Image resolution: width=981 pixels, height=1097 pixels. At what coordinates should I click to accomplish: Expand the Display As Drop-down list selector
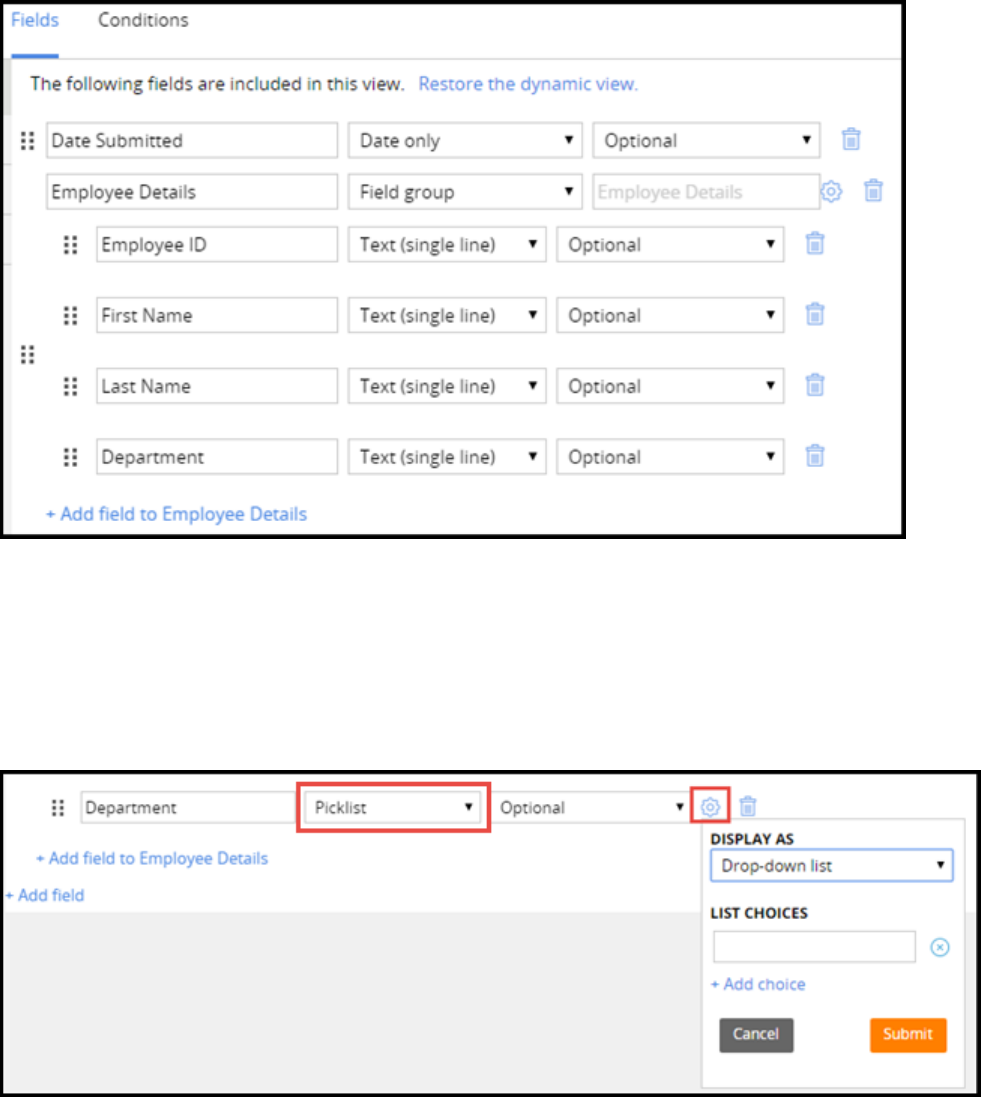click(x=832, y=866)
